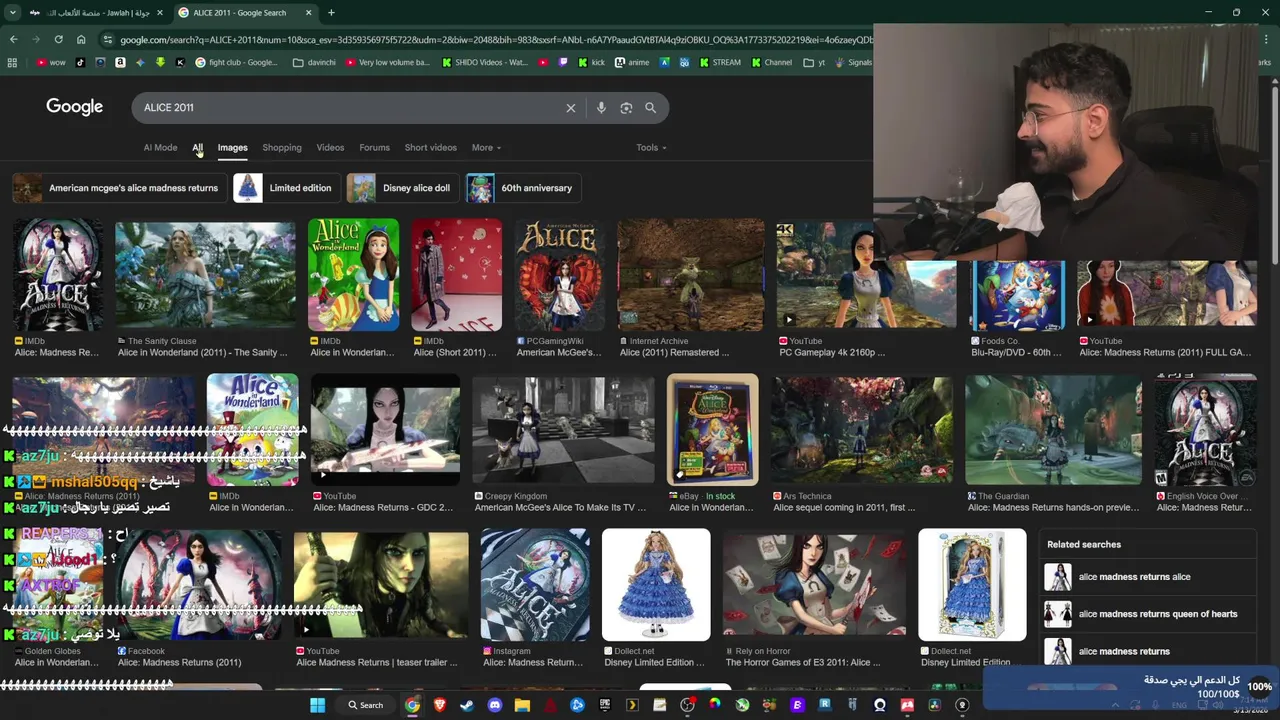
Task: Open the Channel bookmark
Action: 771,62
